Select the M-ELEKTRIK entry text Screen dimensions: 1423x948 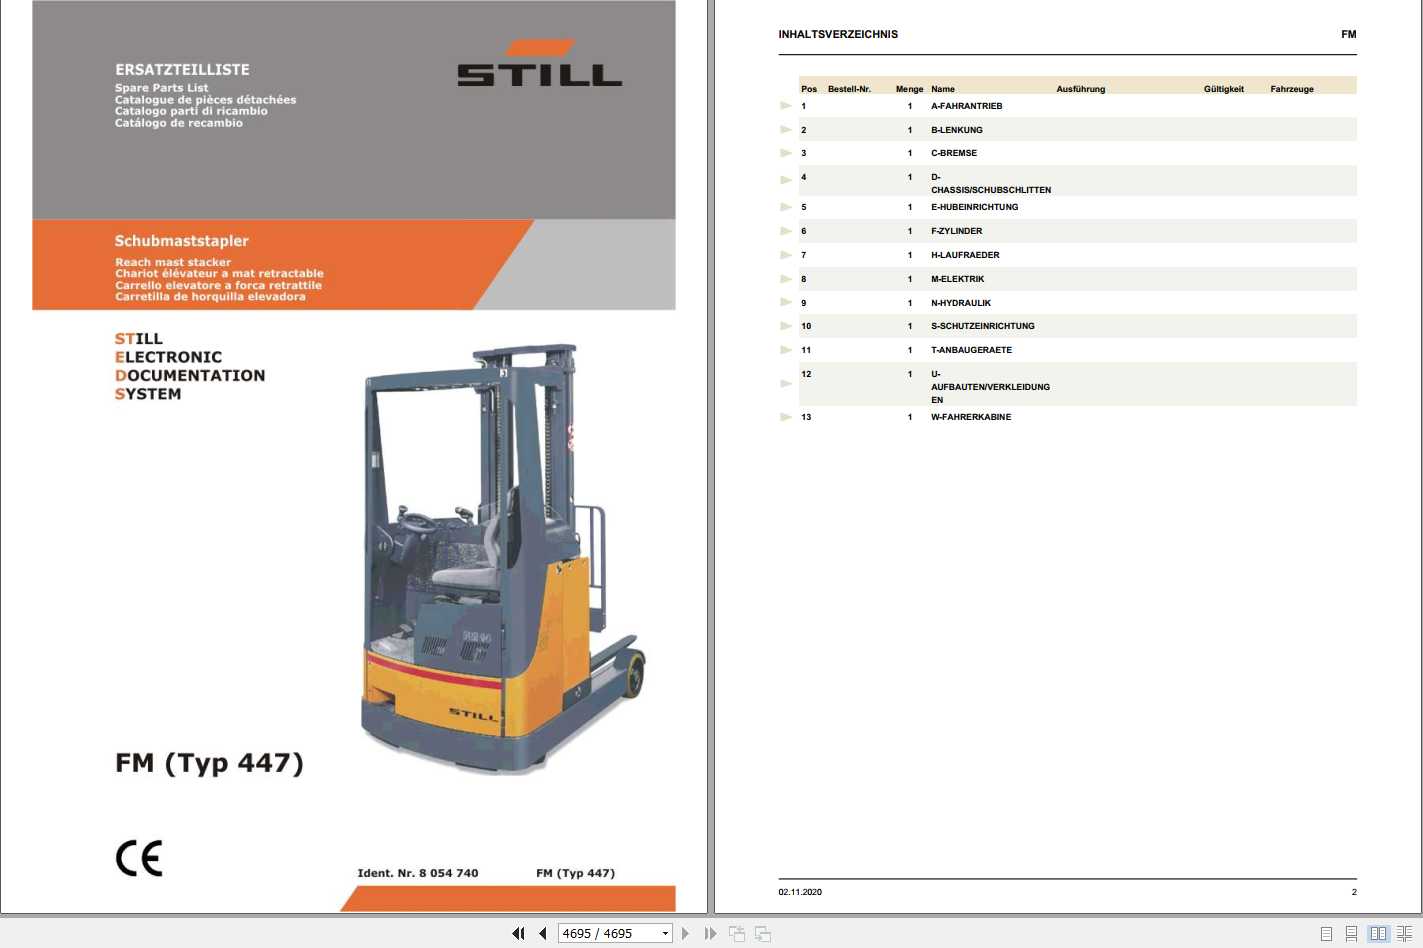957,279
